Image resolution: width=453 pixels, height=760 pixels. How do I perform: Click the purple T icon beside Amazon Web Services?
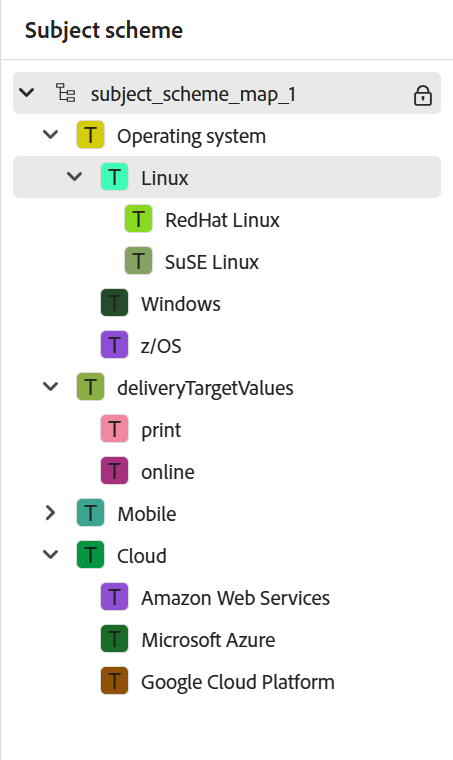(114, 597)
